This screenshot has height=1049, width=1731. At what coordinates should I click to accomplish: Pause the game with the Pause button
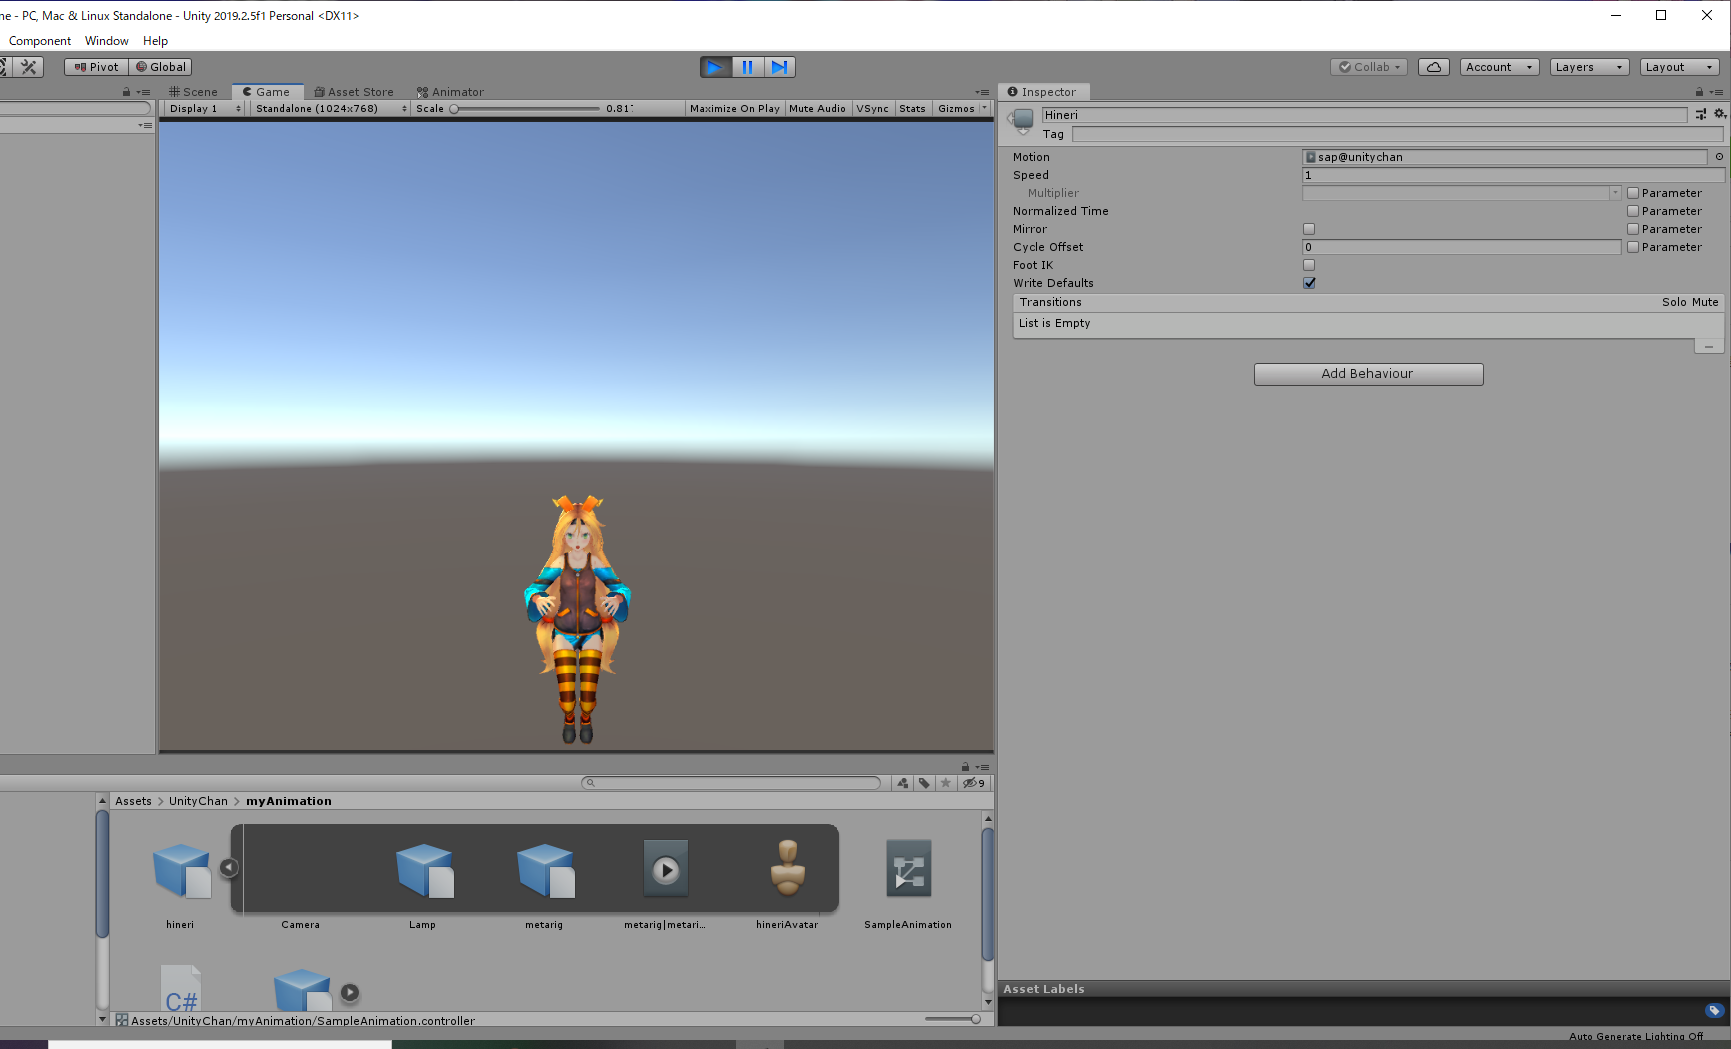[747, 67]
